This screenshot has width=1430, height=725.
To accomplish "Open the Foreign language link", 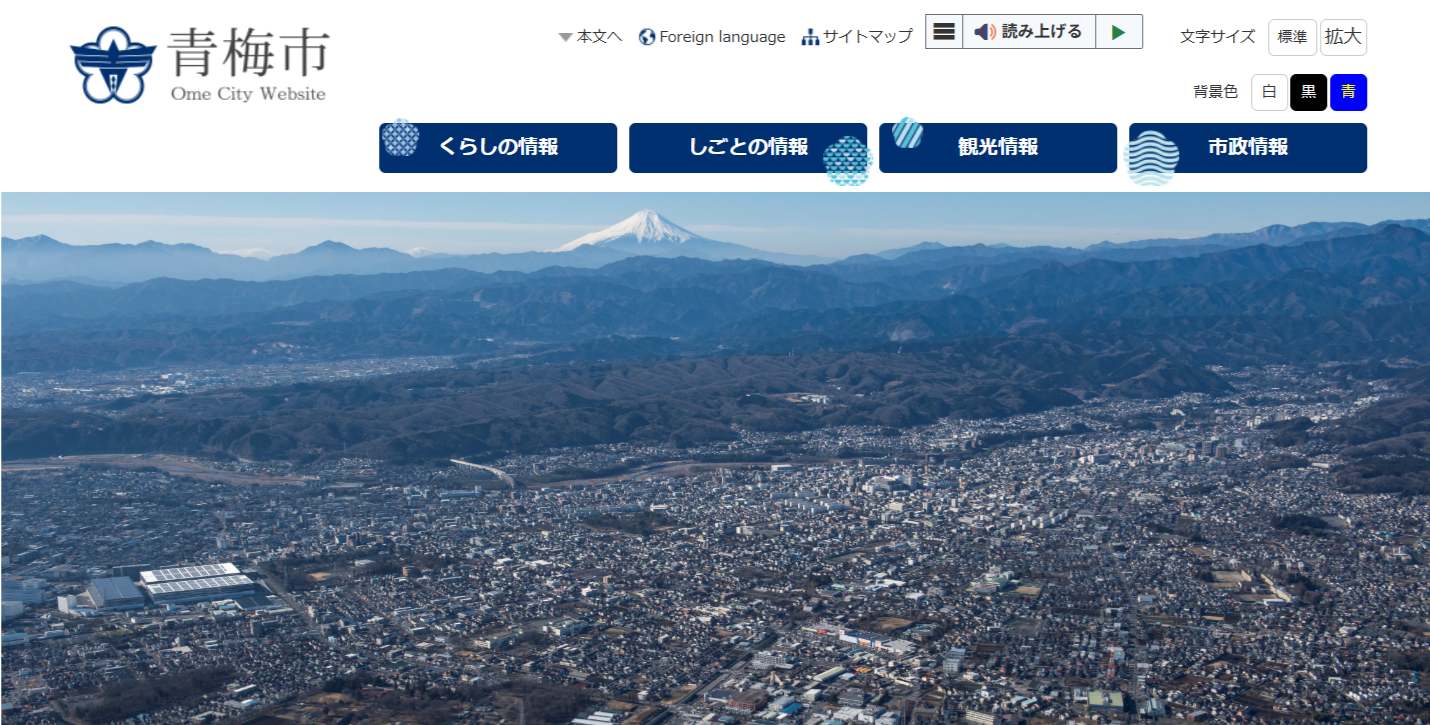I will 722,37.
